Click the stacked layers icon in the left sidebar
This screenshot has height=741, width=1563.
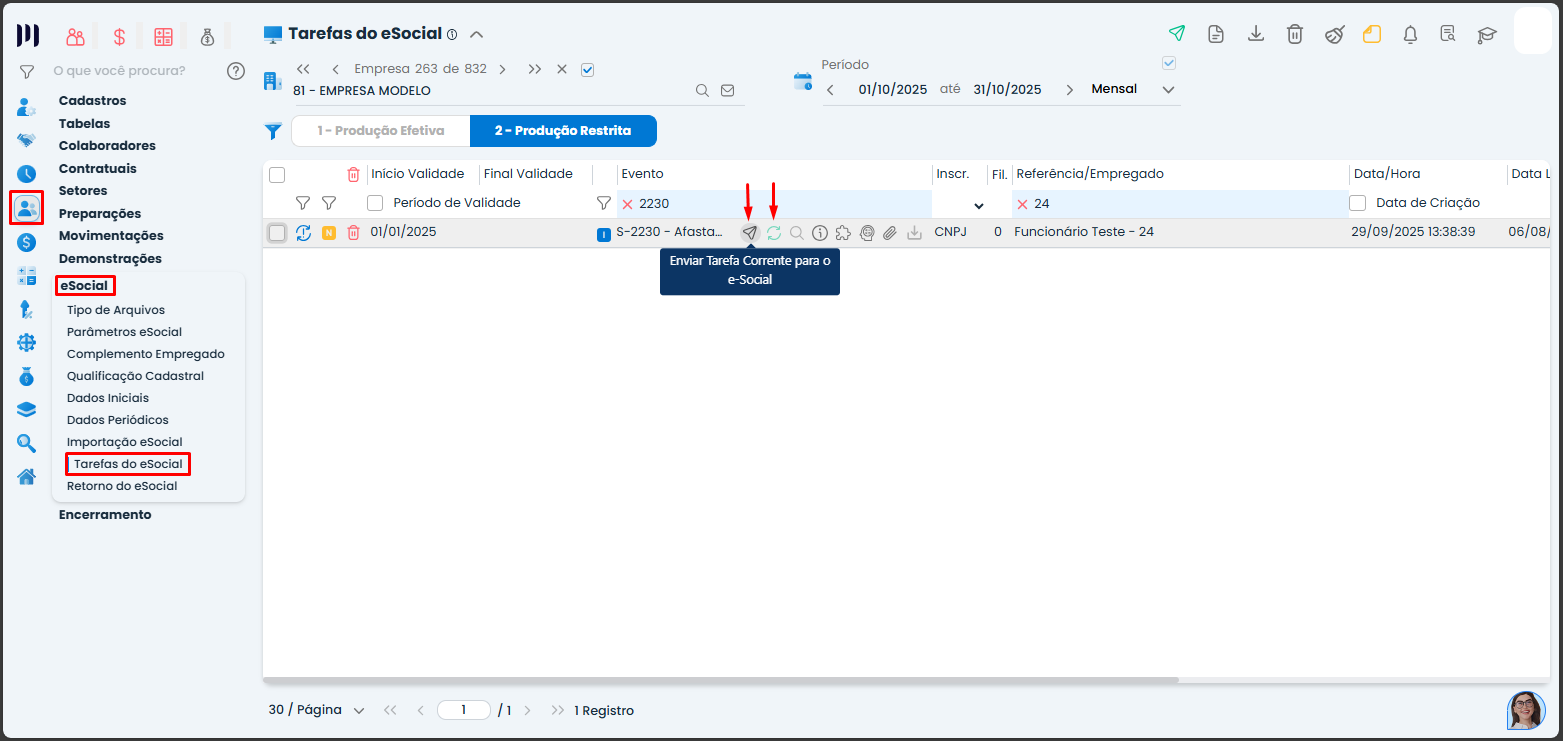[x=27, y=409]
